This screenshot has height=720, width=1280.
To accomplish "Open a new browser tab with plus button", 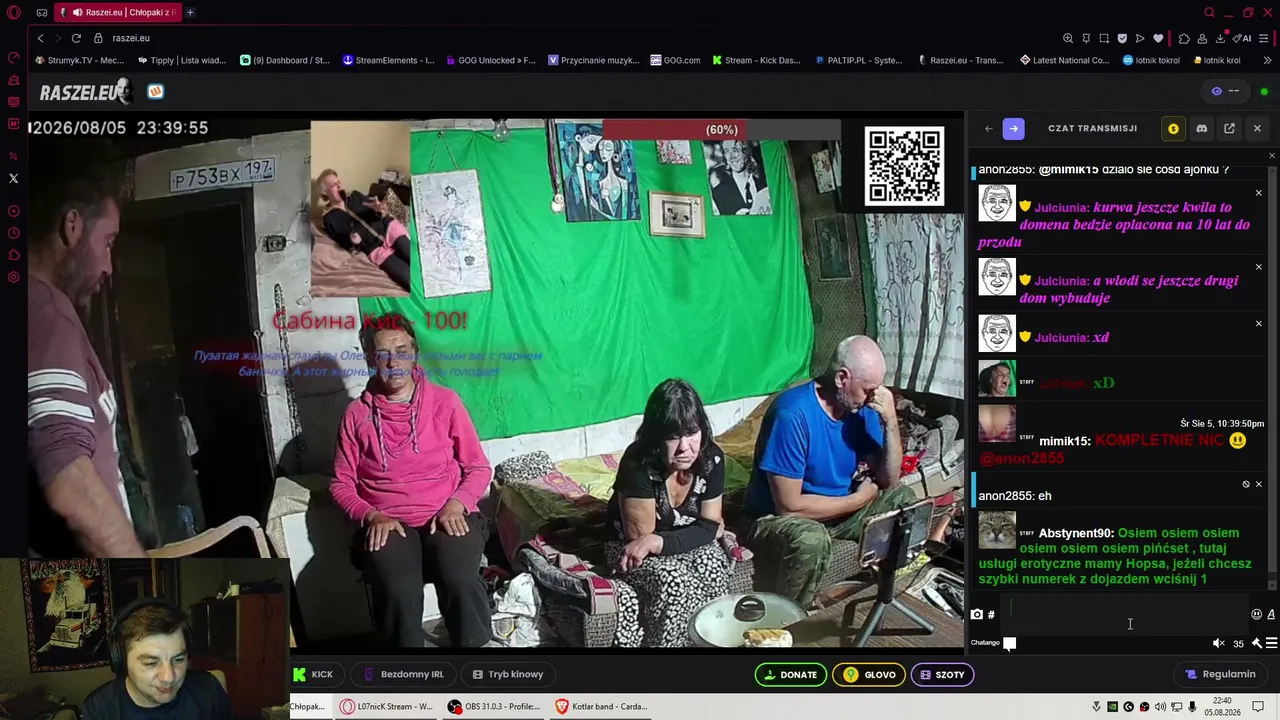I will pyautogui.click(x=190, y=12).
